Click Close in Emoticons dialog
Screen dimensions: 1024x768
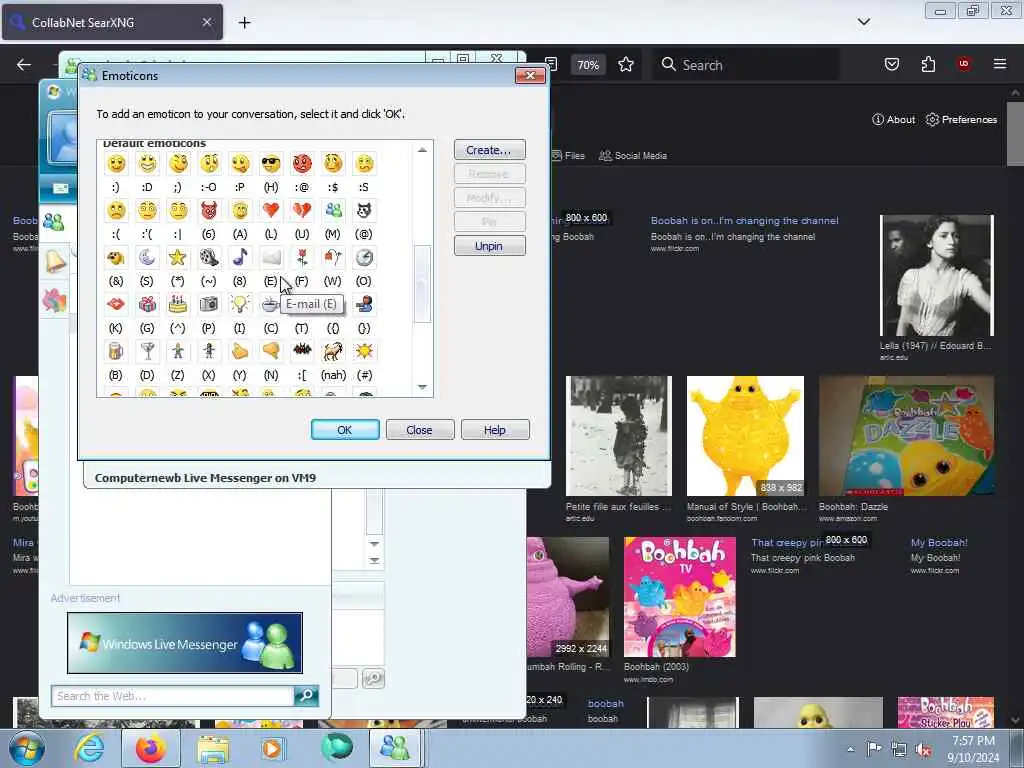(x=420, y=430)
